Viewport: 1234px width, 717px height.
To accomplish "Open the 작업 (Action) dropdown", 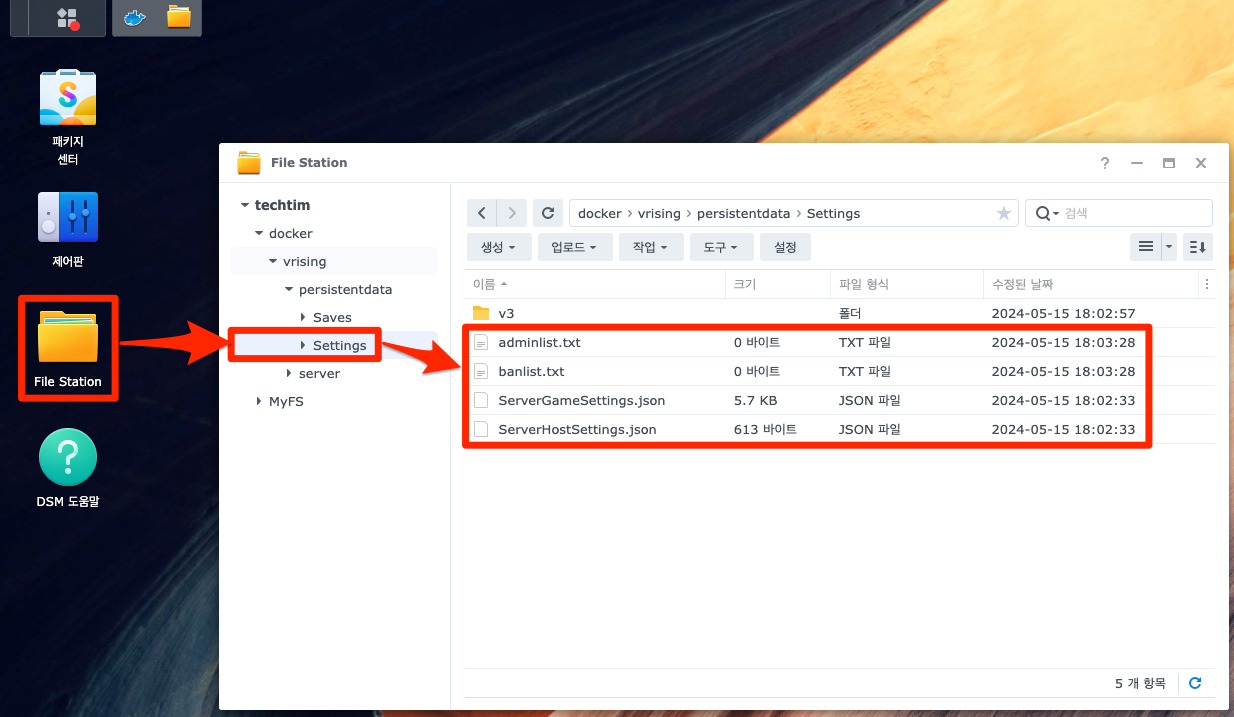I will (x=650, y=247).
